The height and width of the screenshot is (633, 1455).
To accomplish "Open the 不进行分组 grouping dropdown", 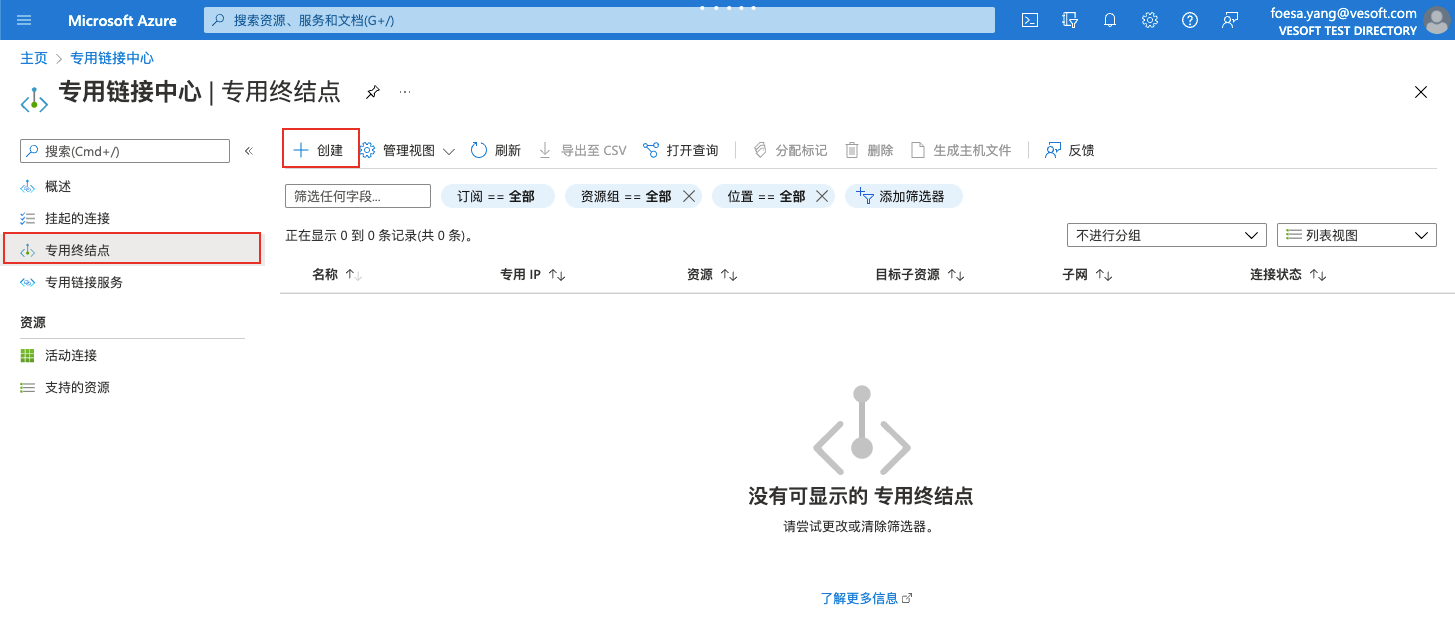I will [x=1166, y=235].
